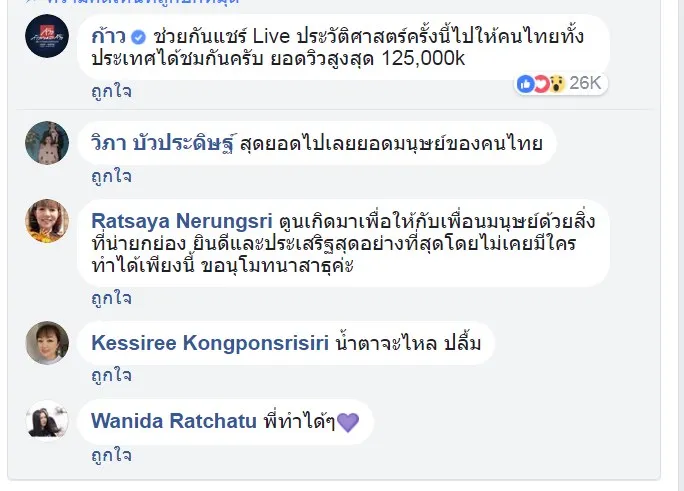Open ก้าว page profile picture

coord(47,36)
